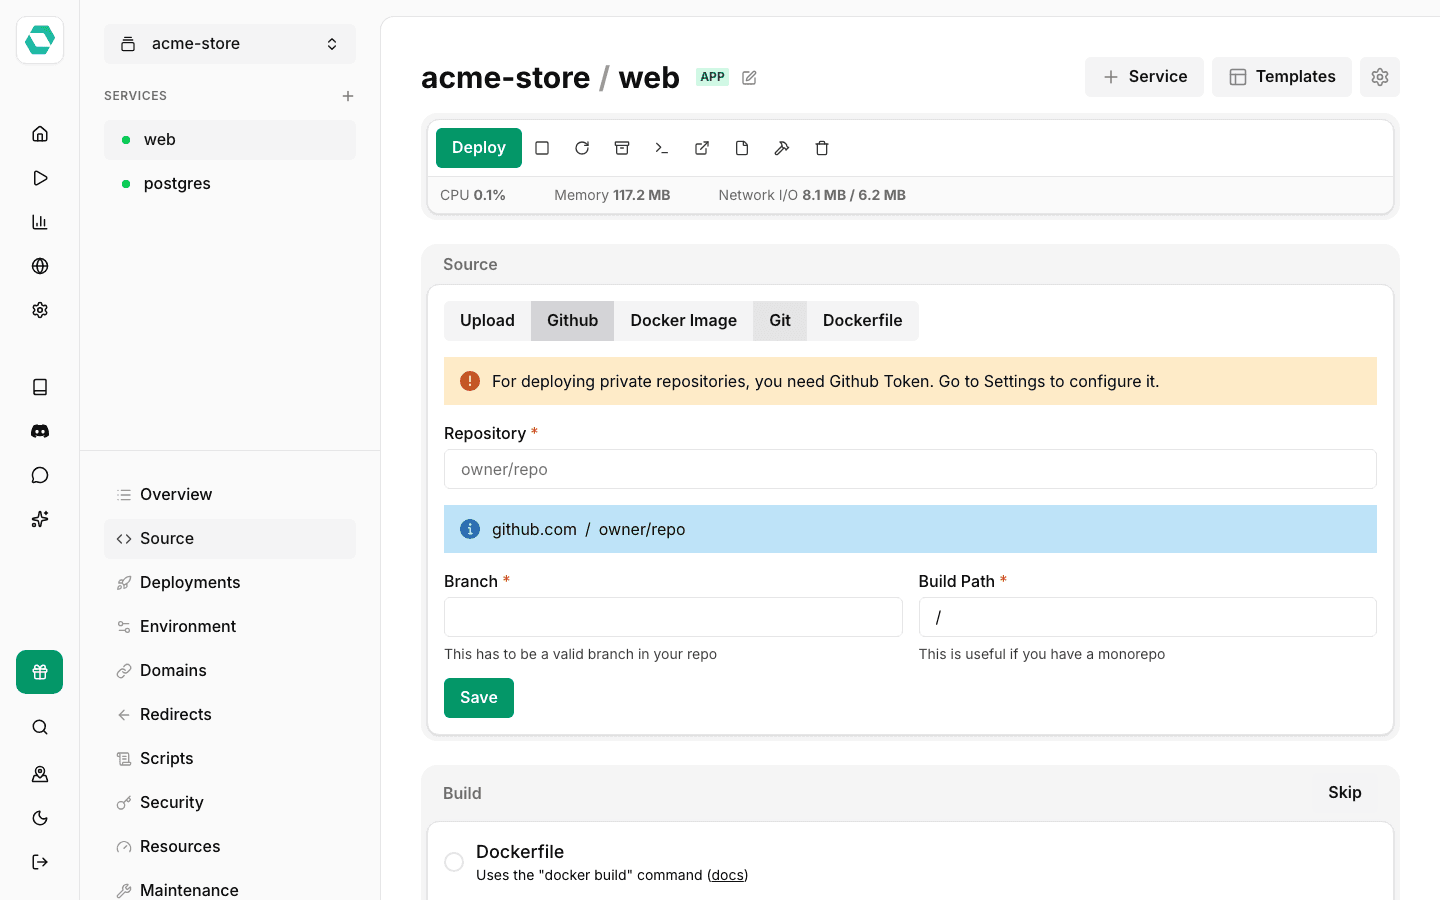
Task: Click the green Deploy button
Action: (x=479, y=148)
